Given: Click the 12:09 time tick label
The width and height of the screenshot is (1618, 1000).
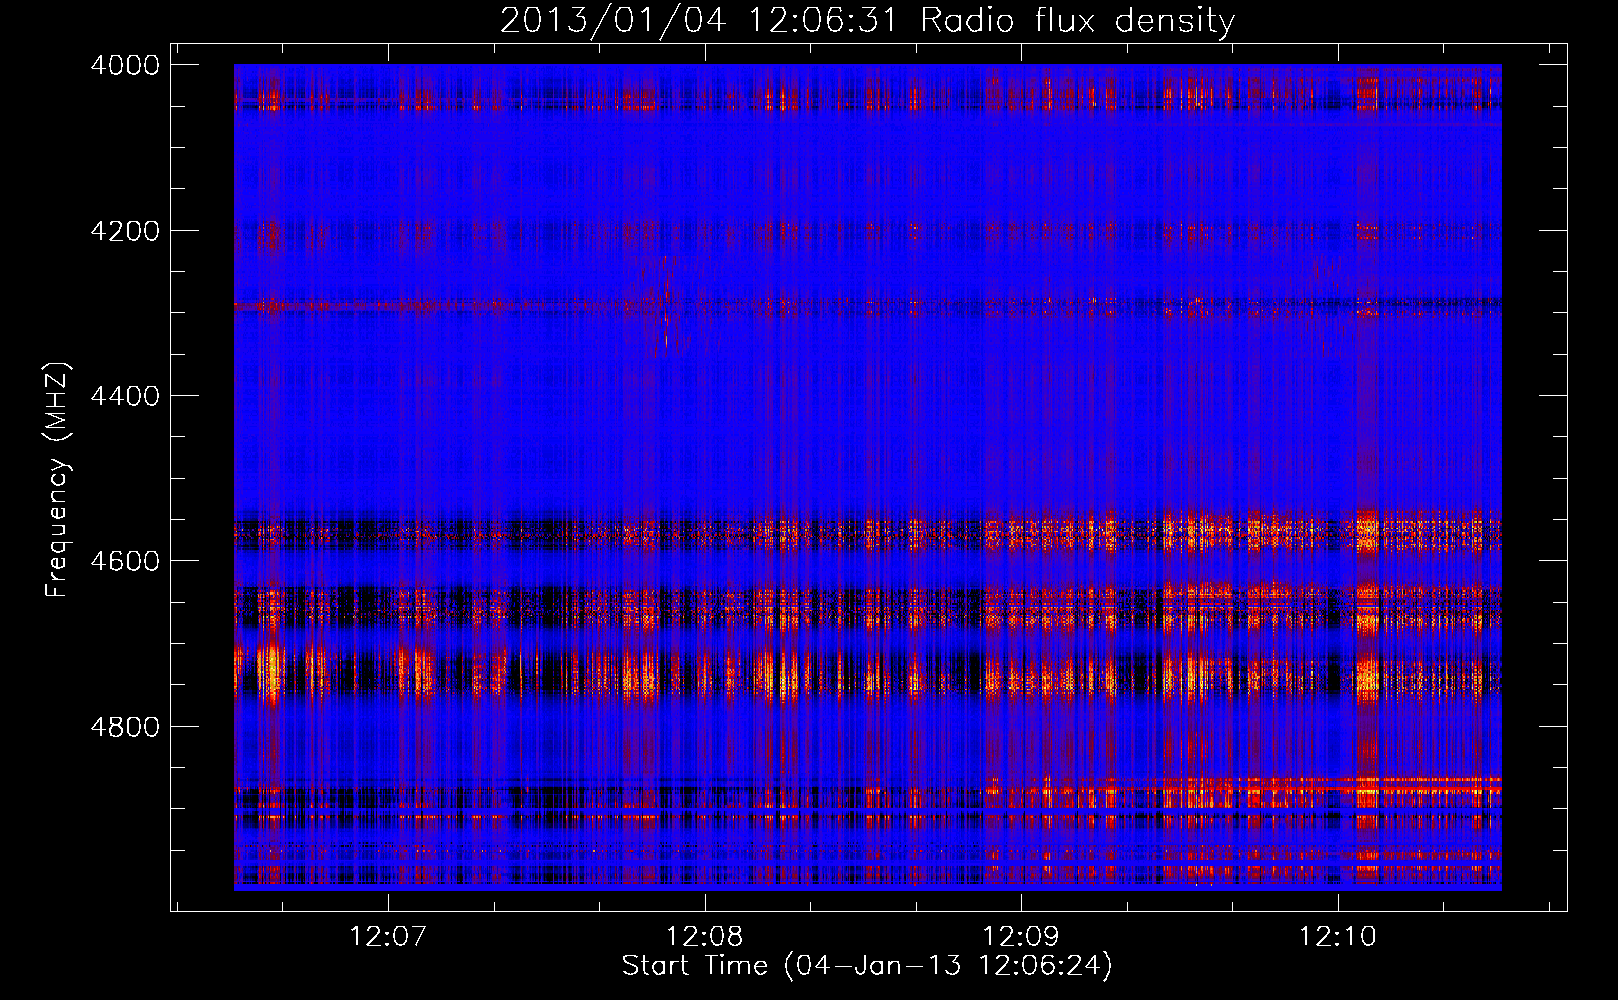Looking at the screenshot, I should coord(1021,937).
